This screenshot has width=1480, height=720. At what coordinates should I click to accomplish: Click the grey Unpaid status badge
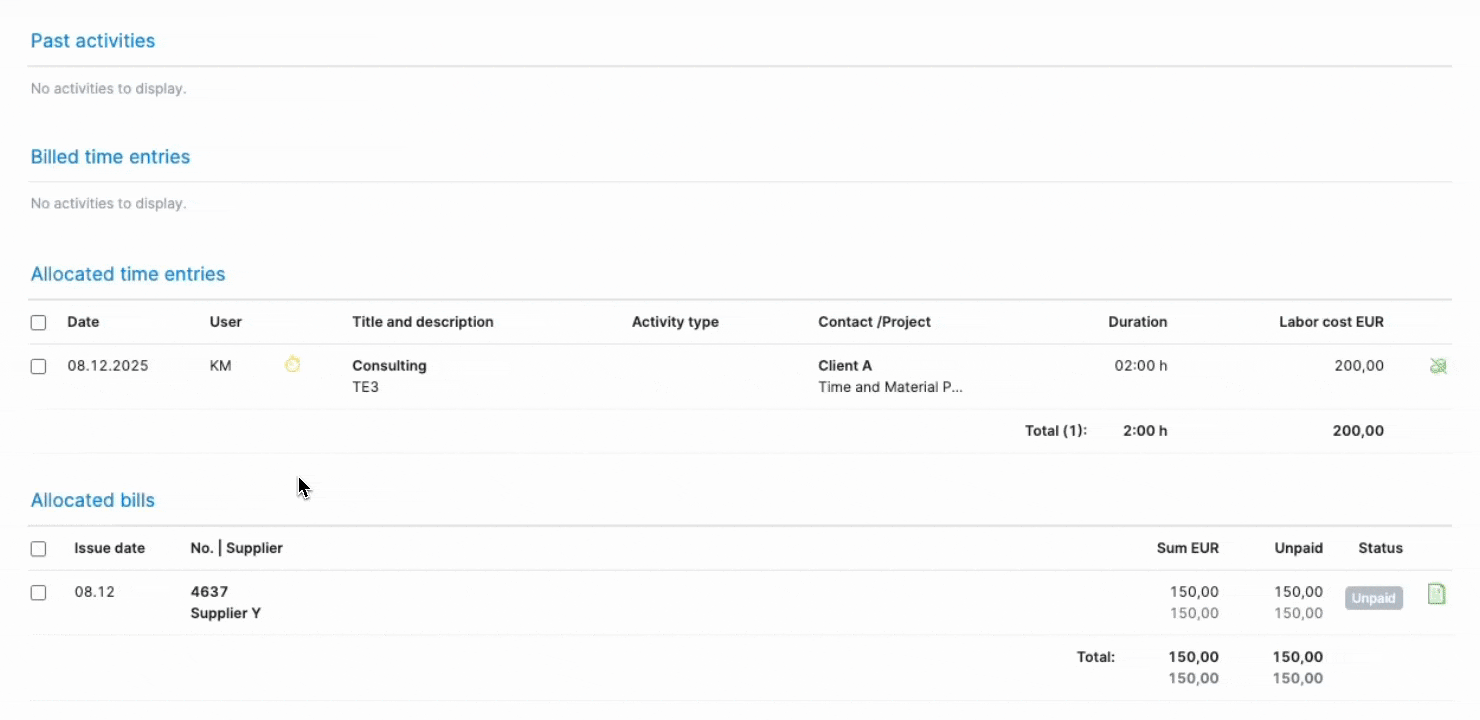pos(1373,598)
